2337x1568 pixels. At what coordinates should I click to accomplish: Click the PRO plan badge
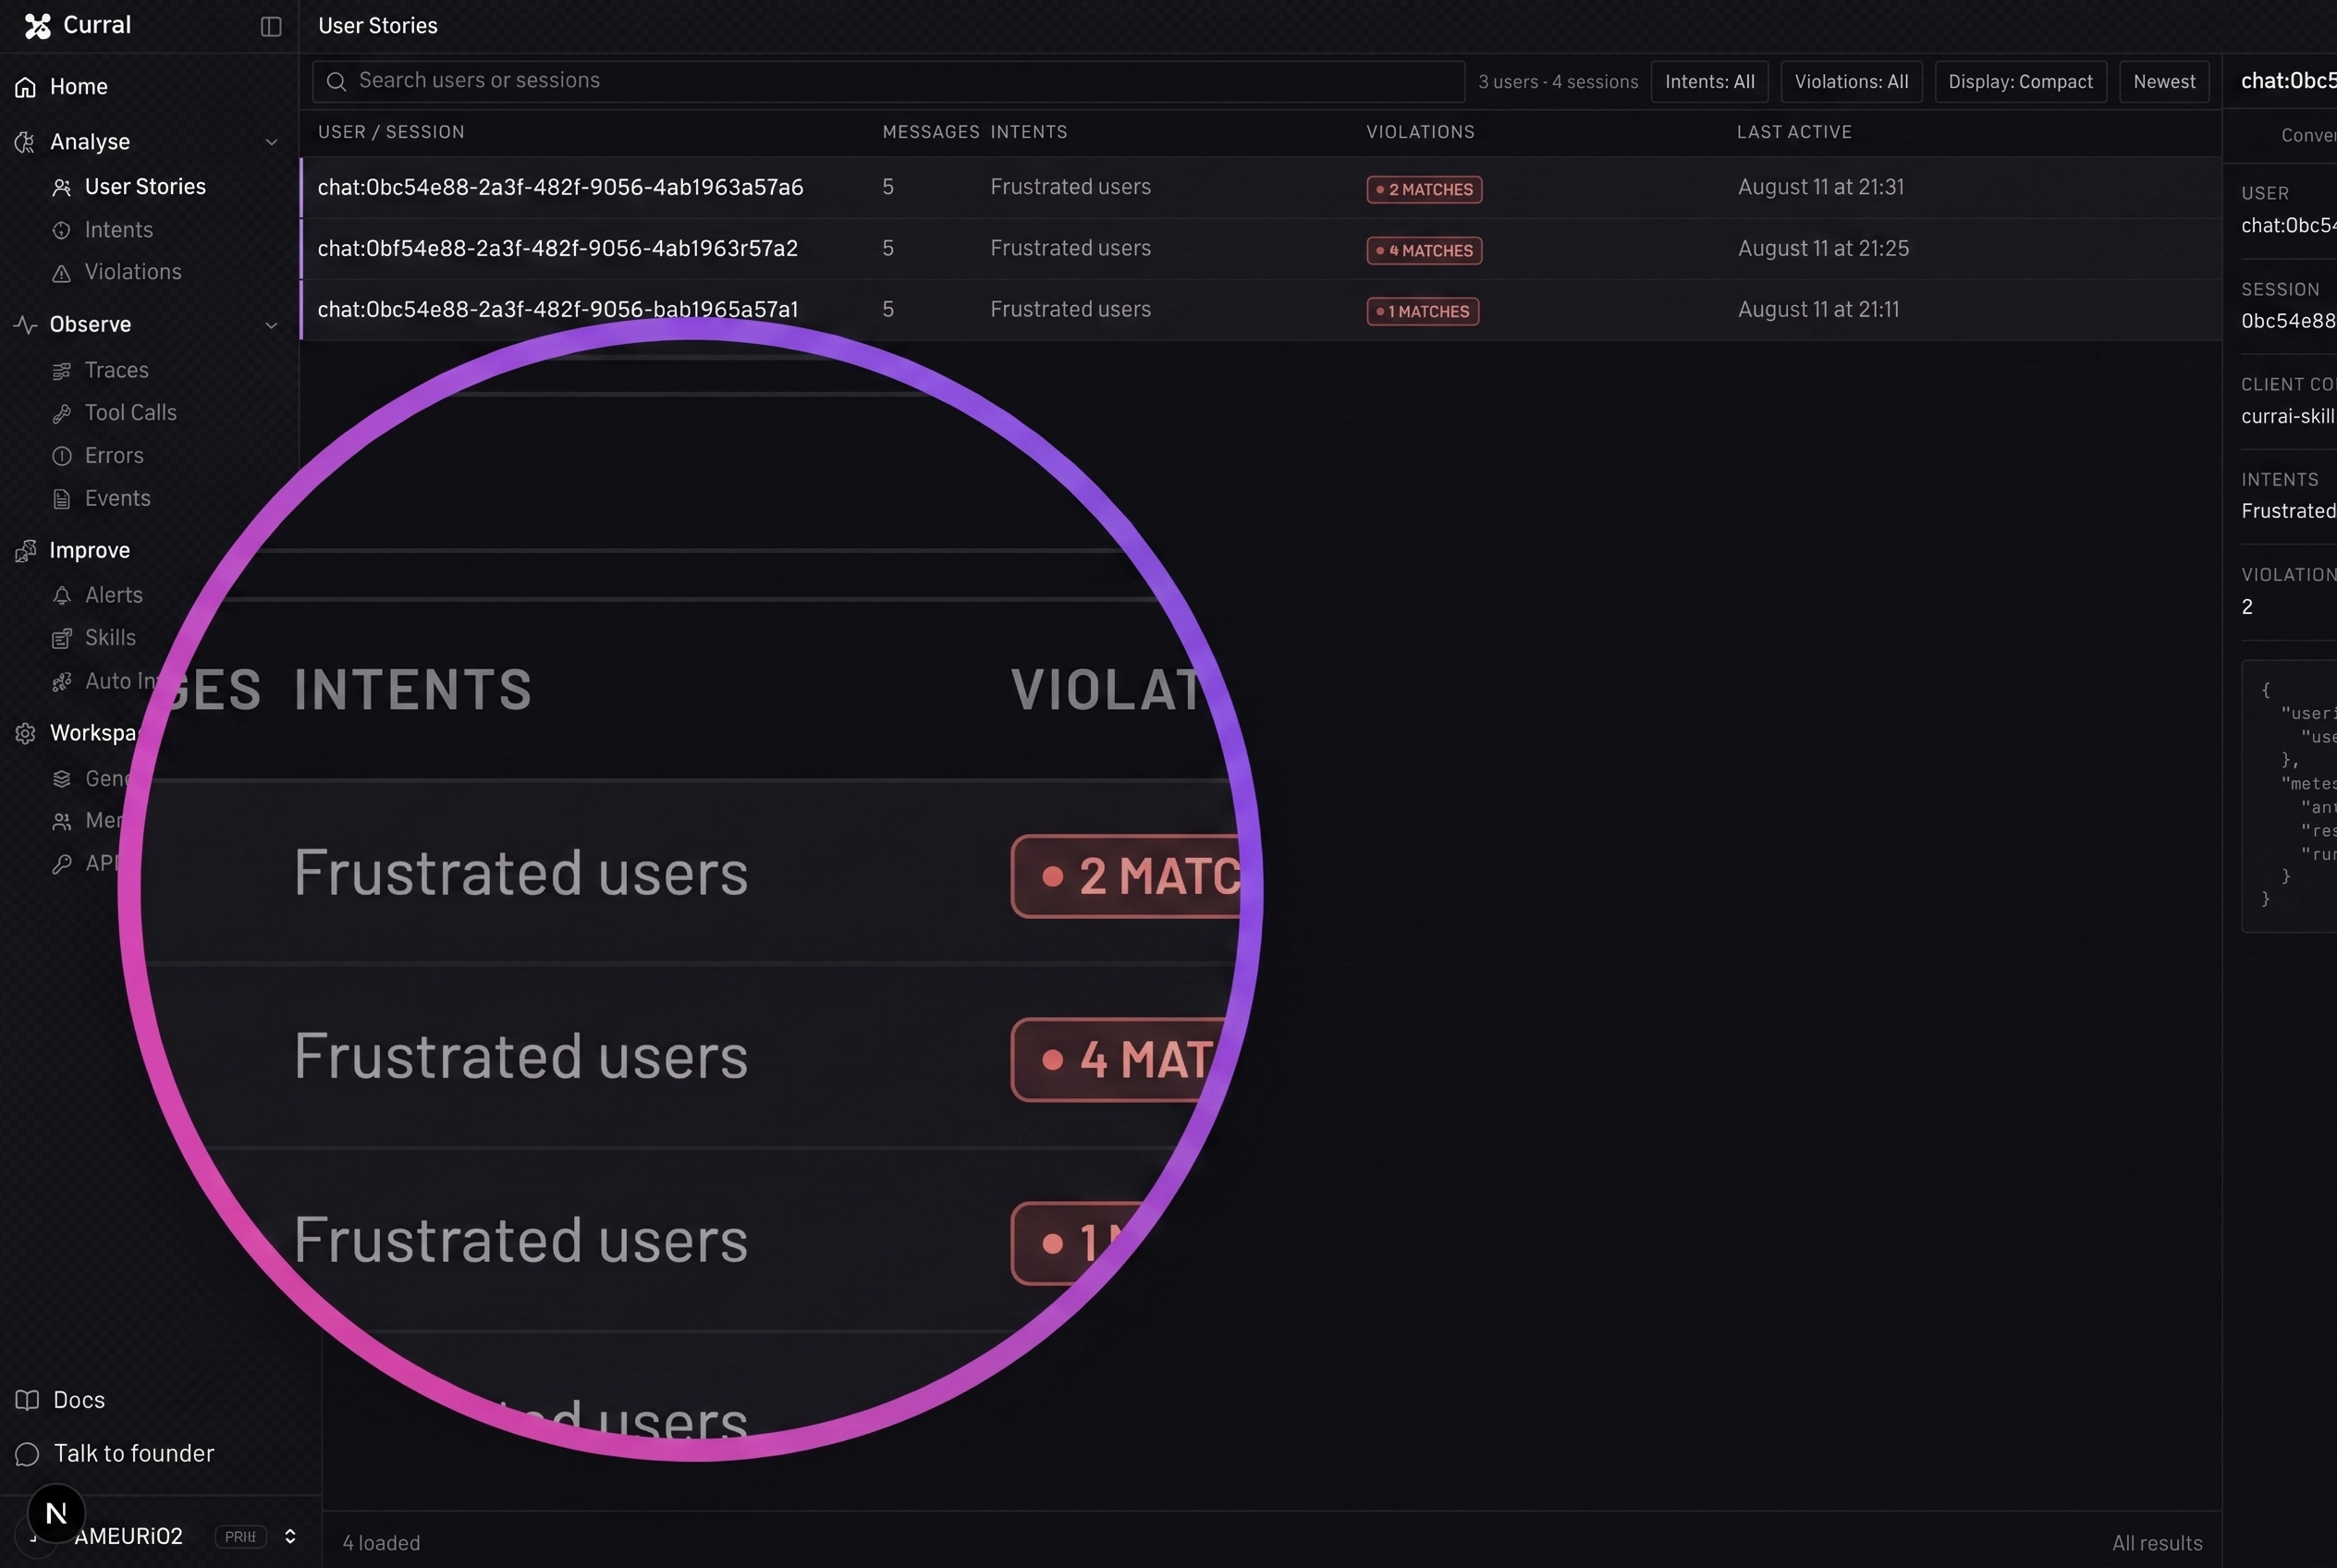pos(241,1536)
